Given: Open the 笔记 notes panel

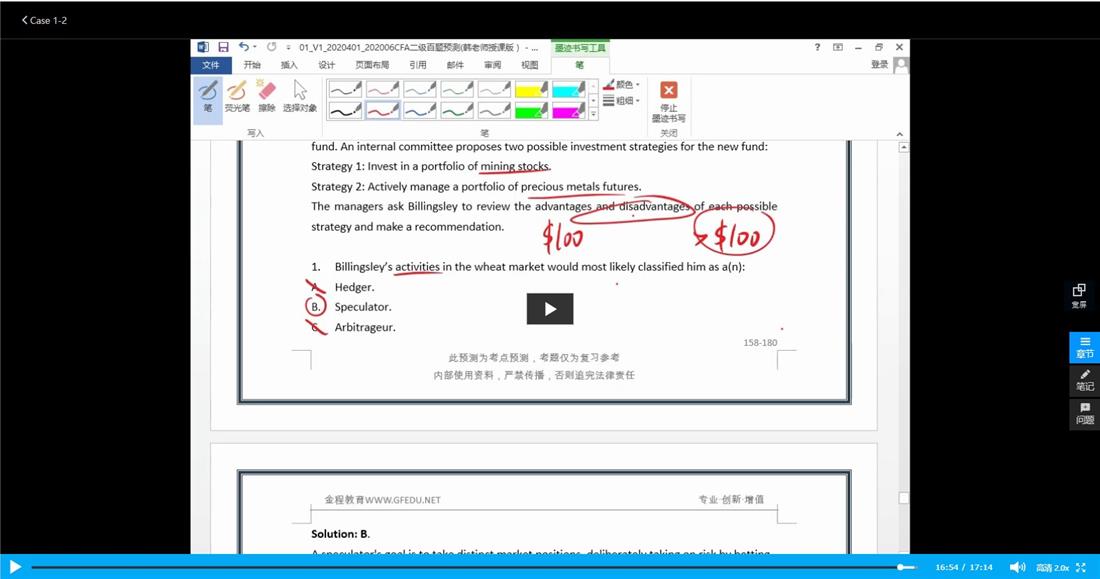Looking at the screenshot, I should tap(1085, 380).
